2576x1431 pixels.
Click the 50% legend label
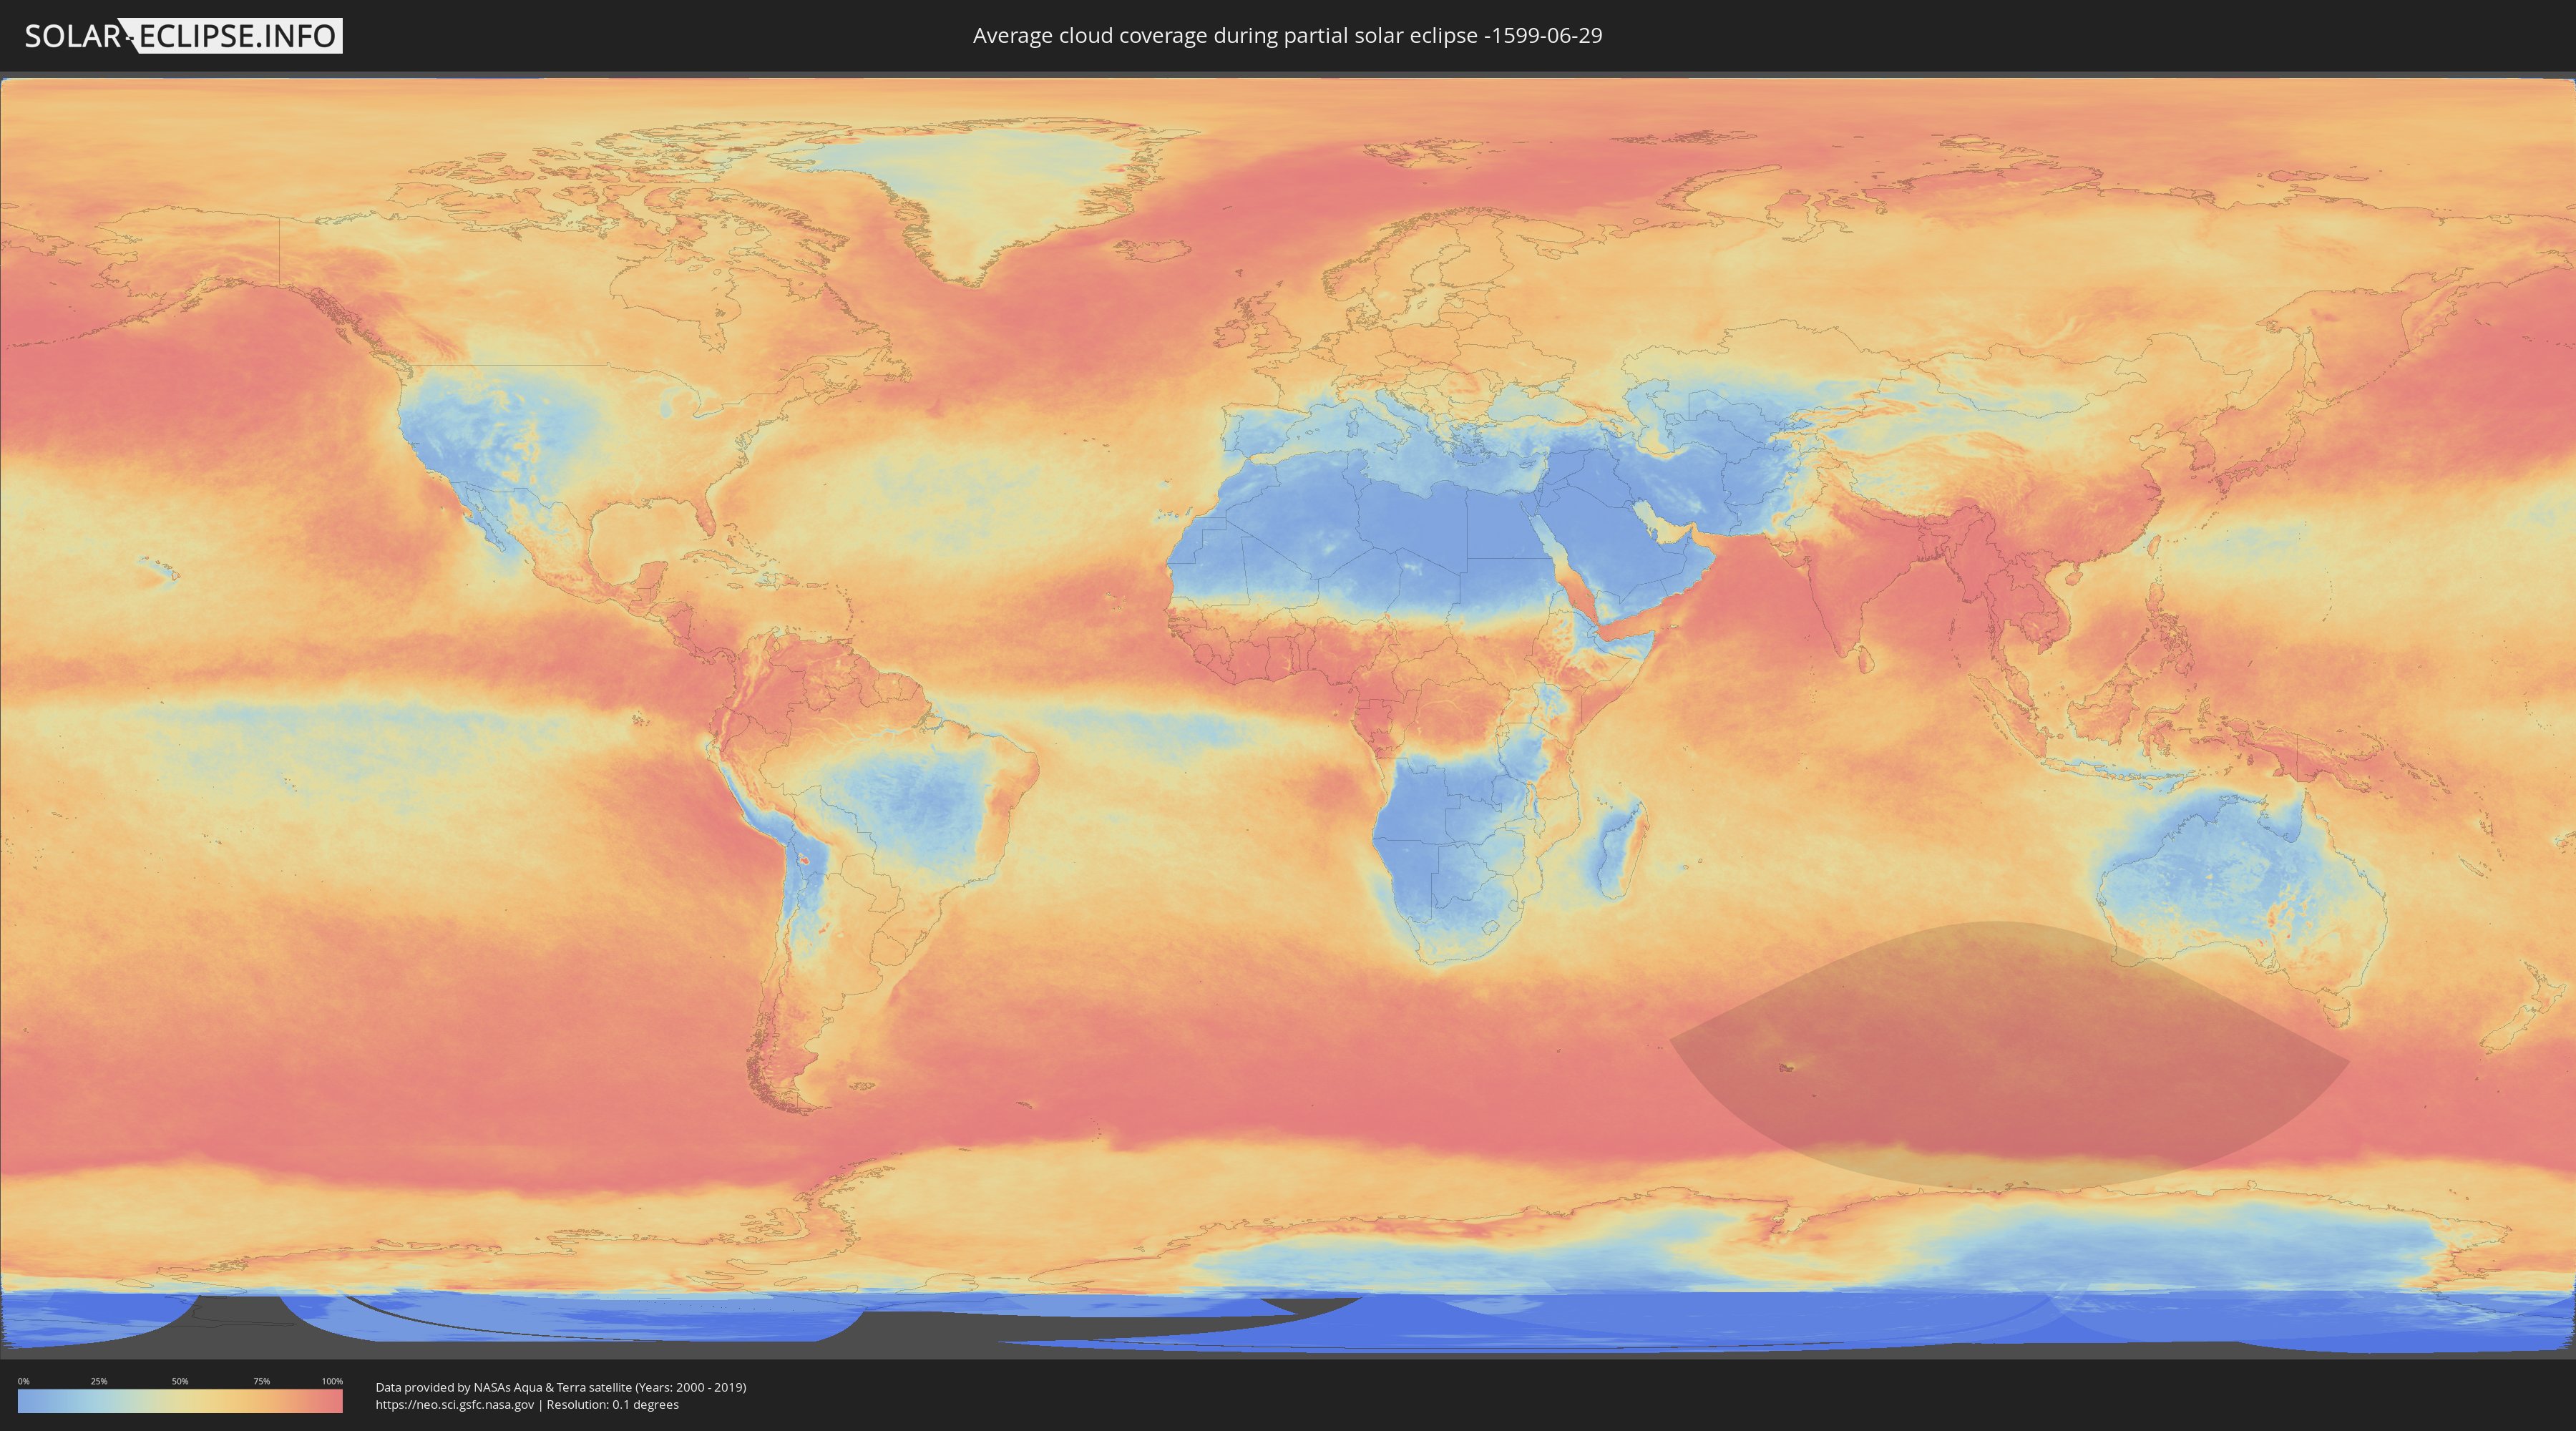[180, 1381]
